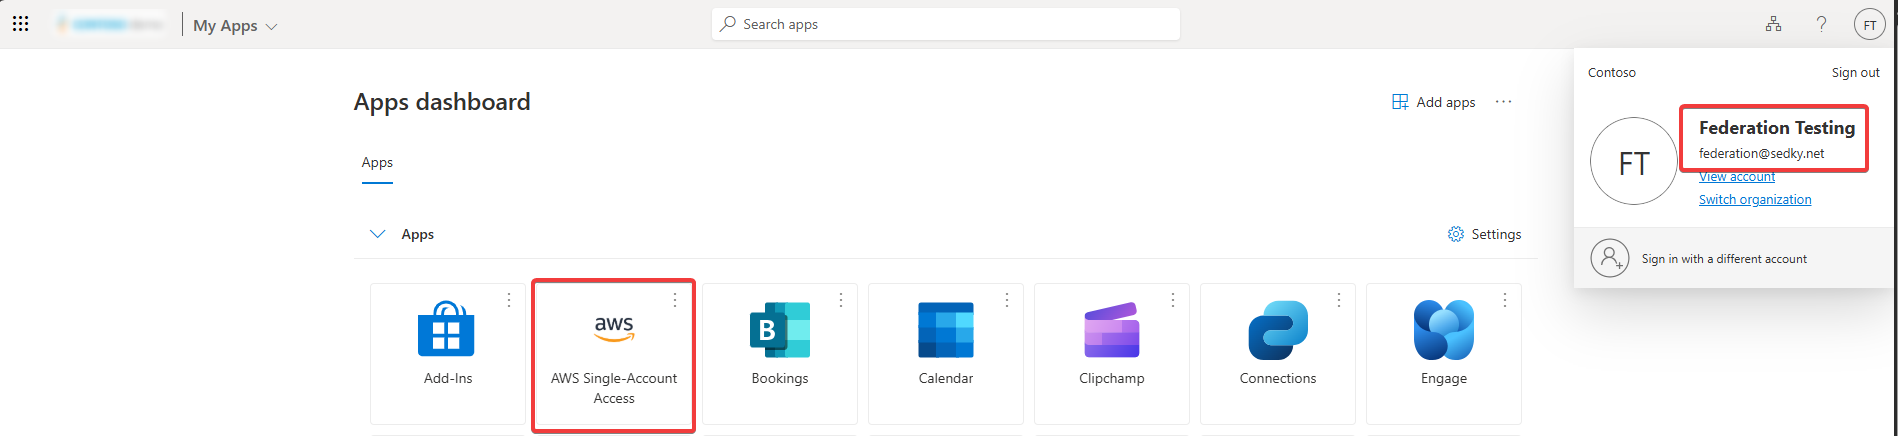The width and height of the screenshot is (1898, 436).
Task: Launch the AWS Single-Account Access icon
Action: tap(614, 329)
